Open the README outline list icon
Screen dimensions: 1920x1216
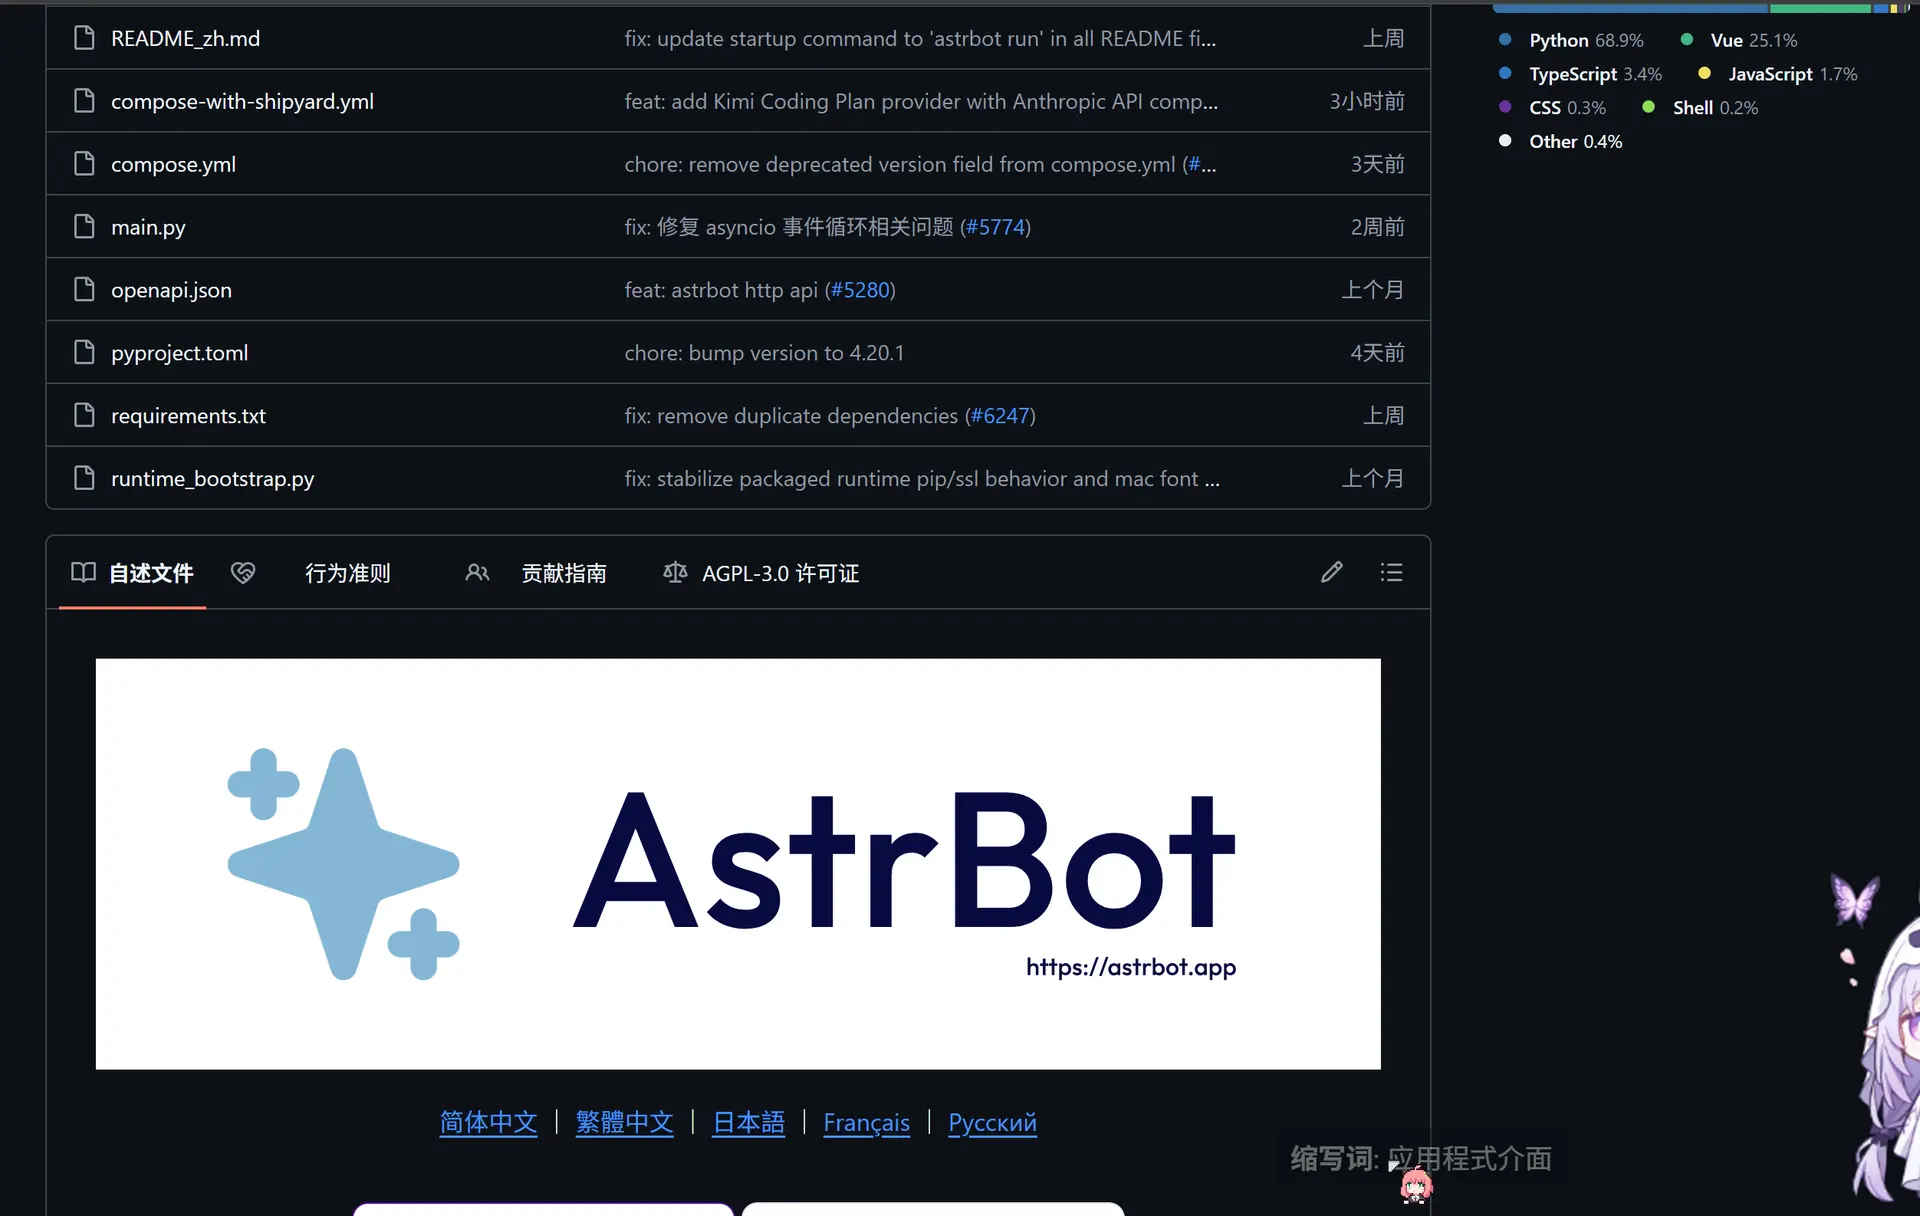(1391, 572)
